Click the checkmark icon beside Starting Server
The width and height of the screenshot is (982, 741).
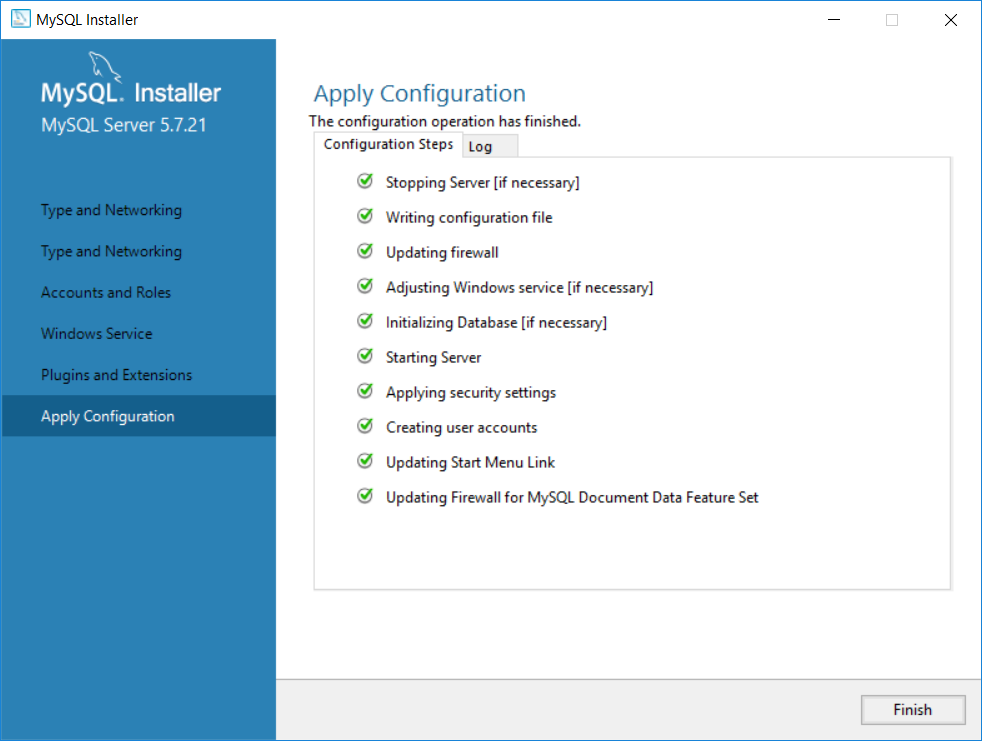365,357
